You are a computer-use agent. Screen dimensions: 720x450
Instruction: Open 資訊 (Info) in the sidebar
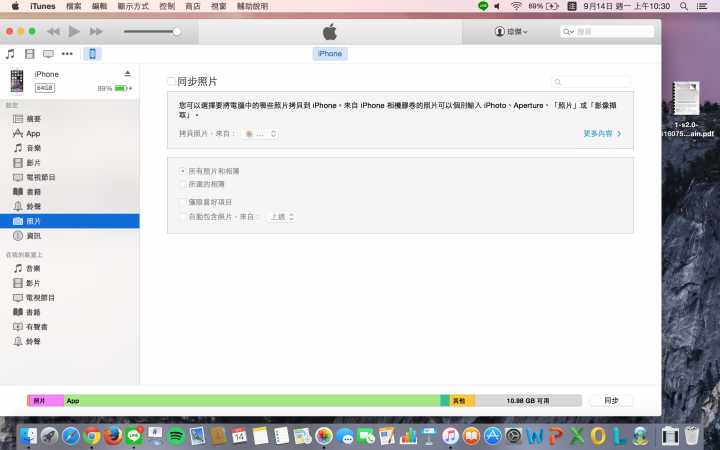tap(70, 236)
